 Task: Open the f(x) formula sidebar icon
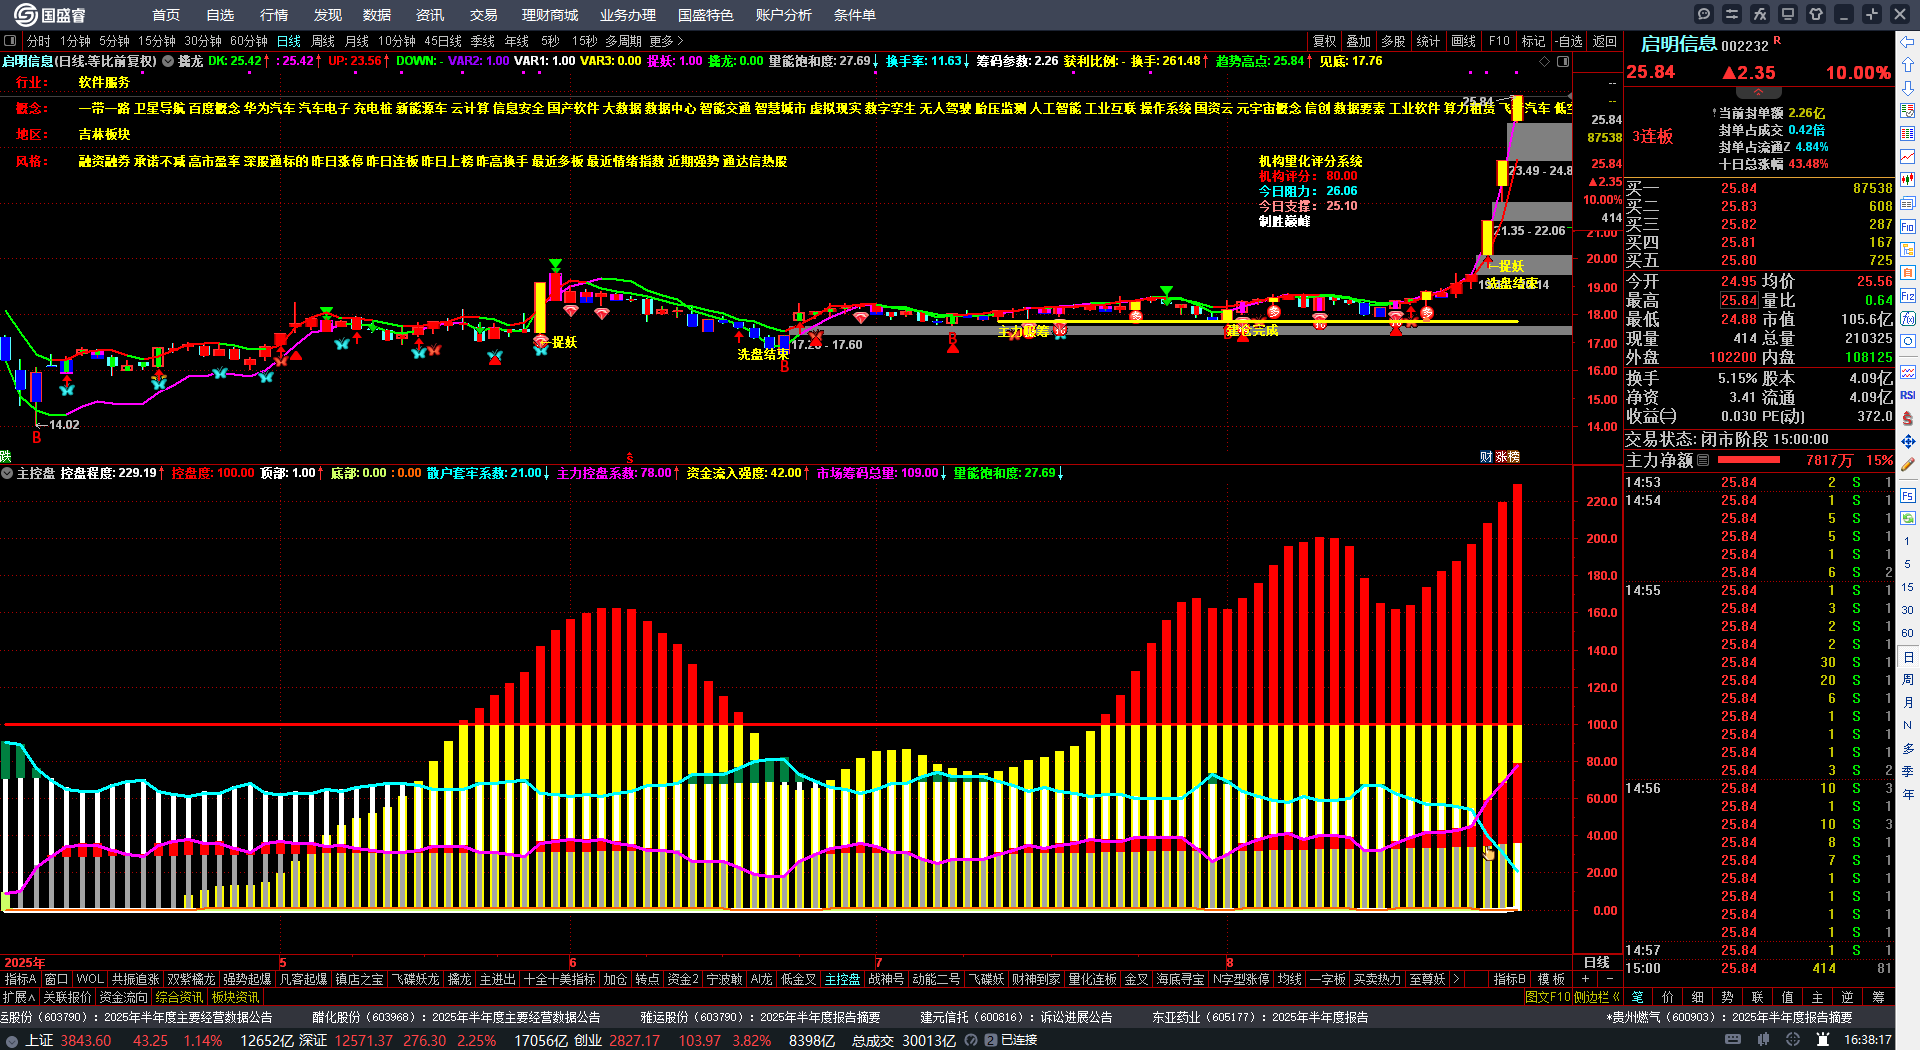point(1908,319)
